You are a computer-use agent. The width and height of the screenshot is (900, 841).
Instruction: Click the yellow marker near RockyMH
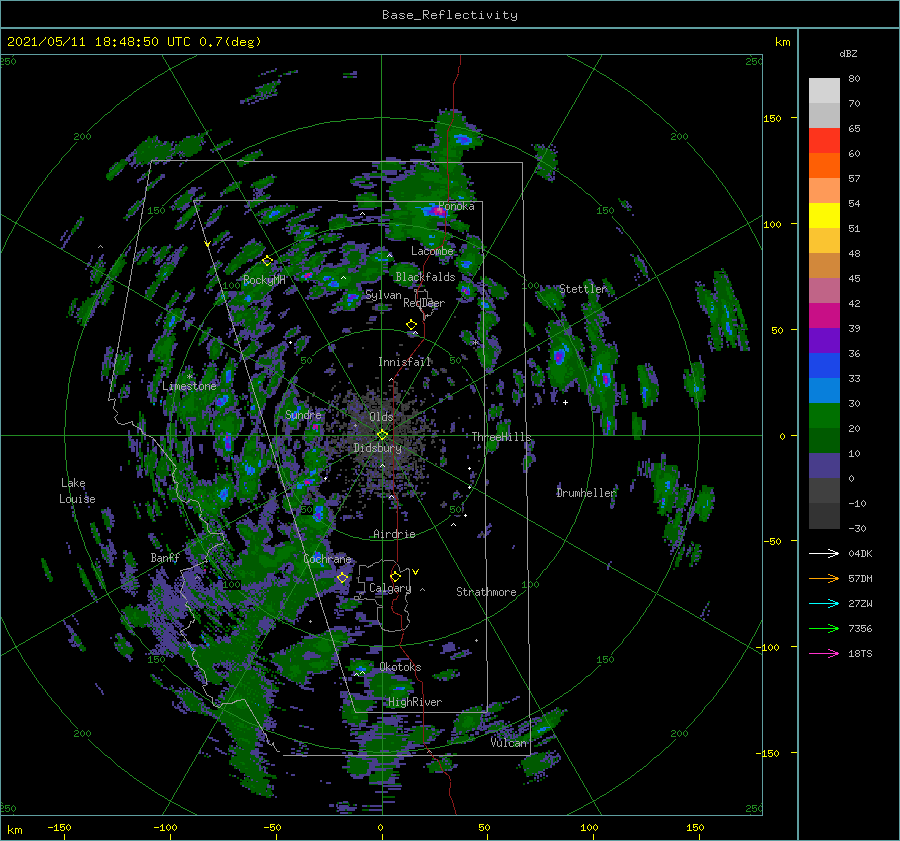(267, 261)
